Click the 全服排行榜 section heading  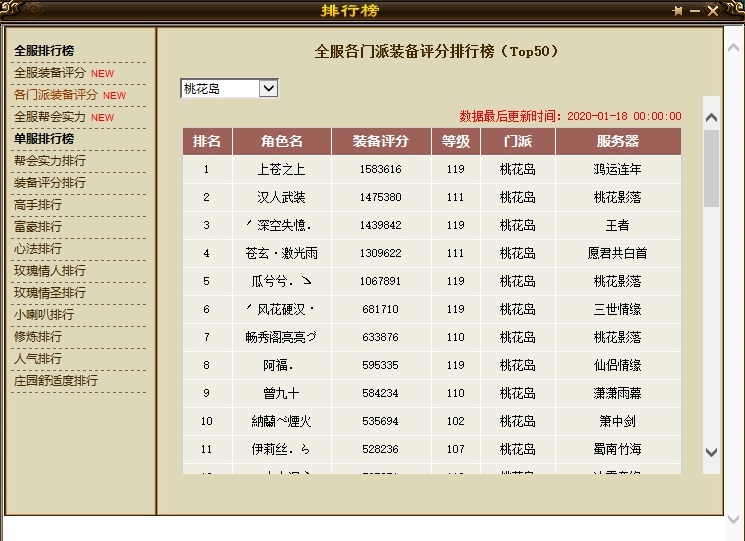(44, 51)
